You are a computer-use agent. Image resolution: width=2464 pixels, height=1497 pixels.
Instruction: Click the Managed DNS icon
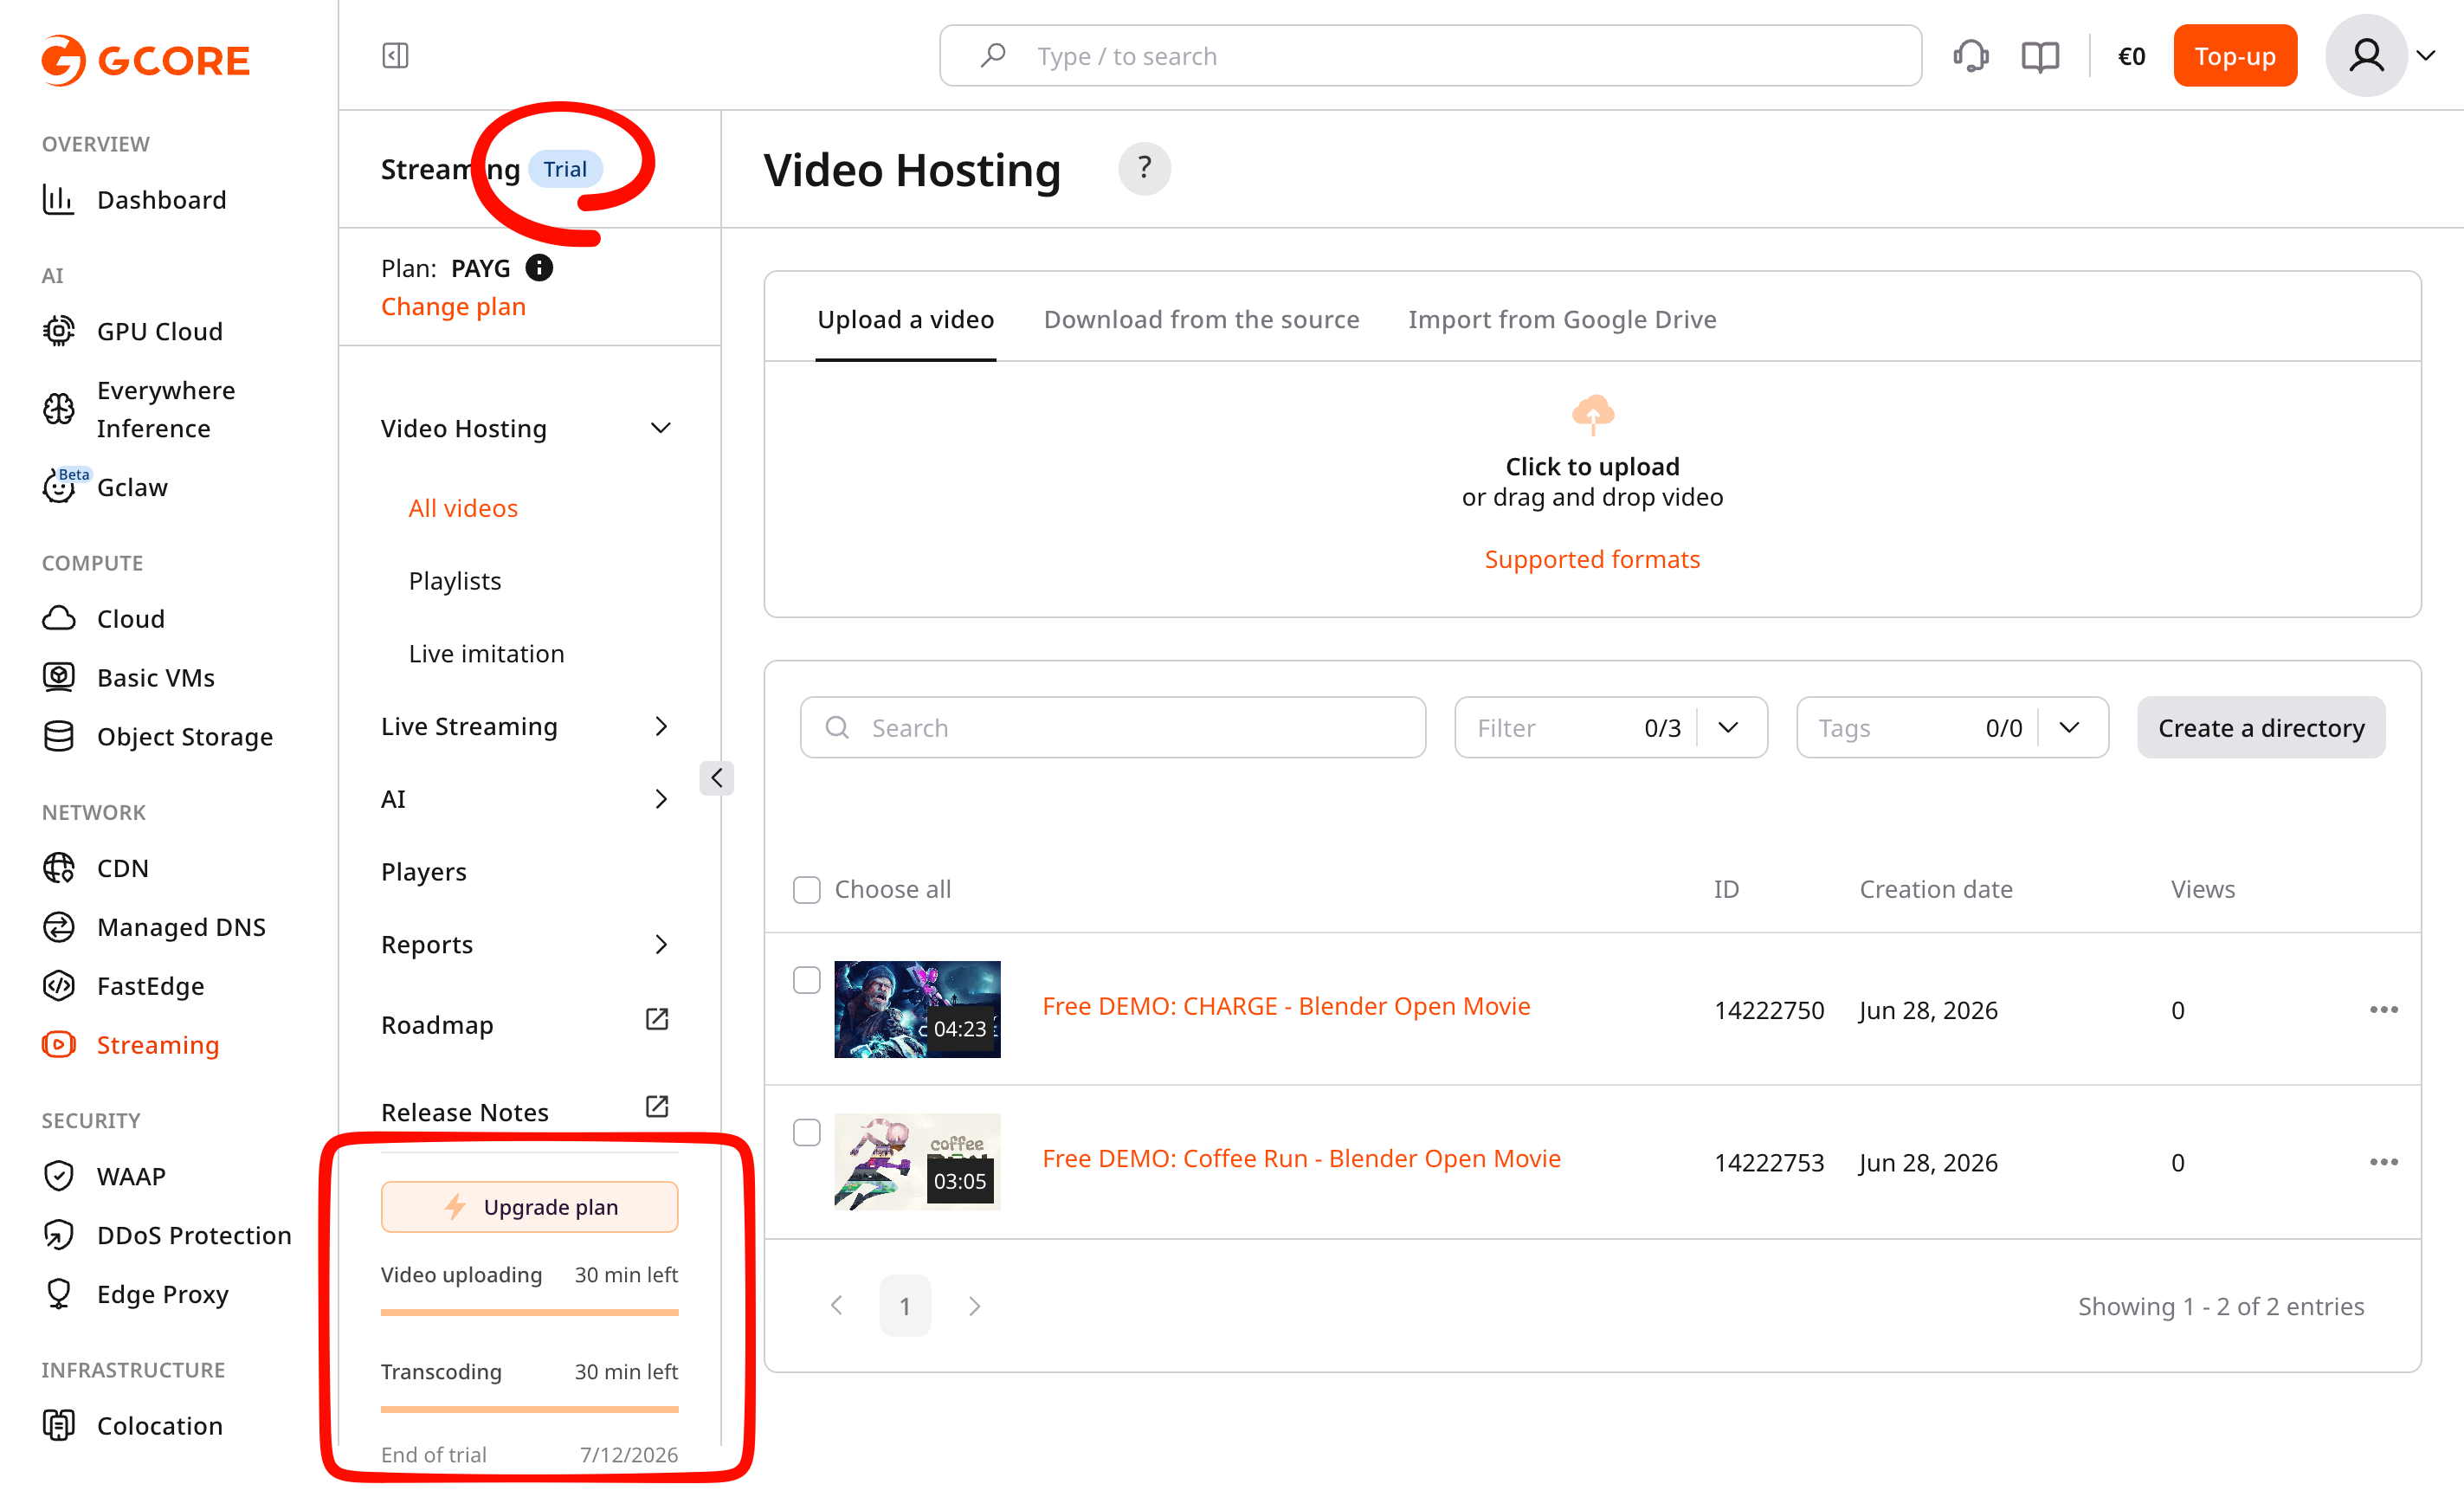pos(58,927)
